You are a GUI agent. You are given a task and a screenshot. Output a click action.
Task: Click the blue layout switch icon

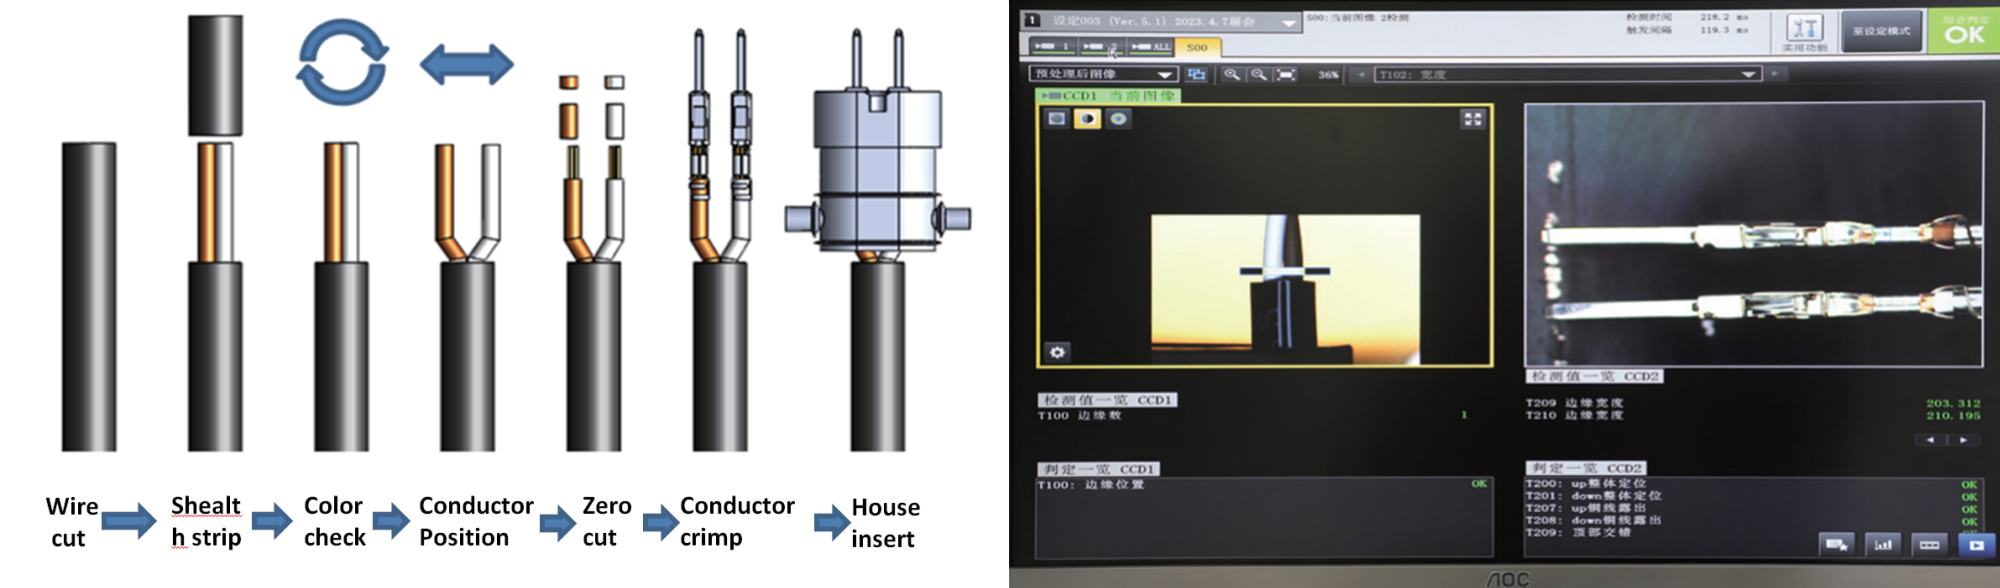click(1197, 74)
